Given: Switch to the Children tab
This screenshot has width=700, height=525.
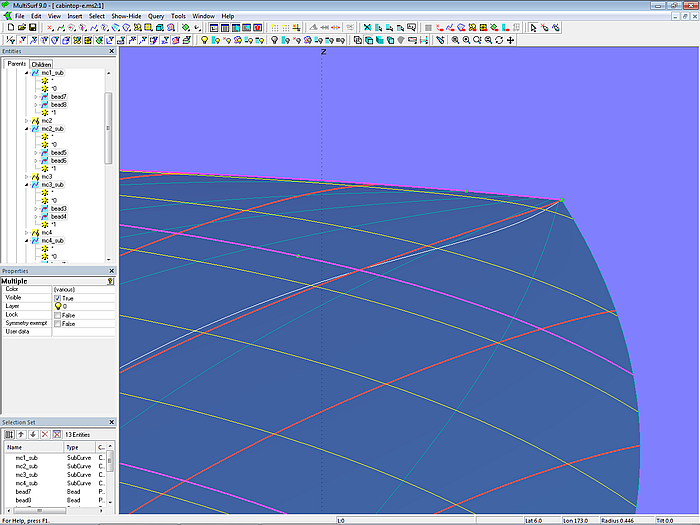Looking at the screenshot, I should [41, 64].
